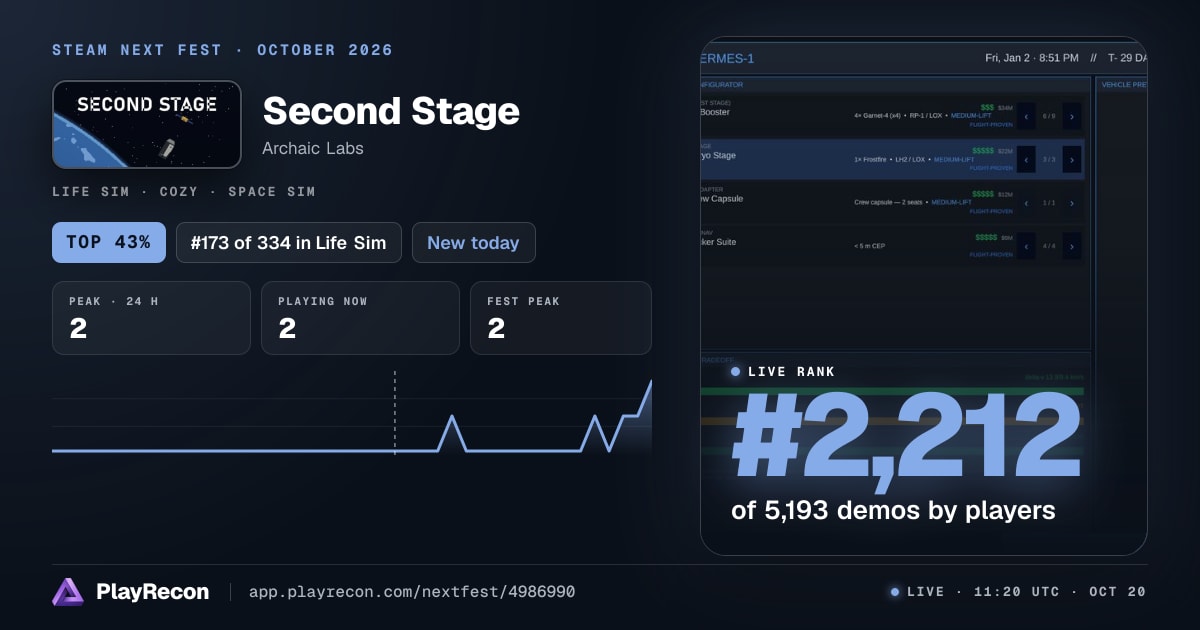
Task: Go to previous option in Cryo Stage row
Action: pyautogui.click(x=1026, y=159)
